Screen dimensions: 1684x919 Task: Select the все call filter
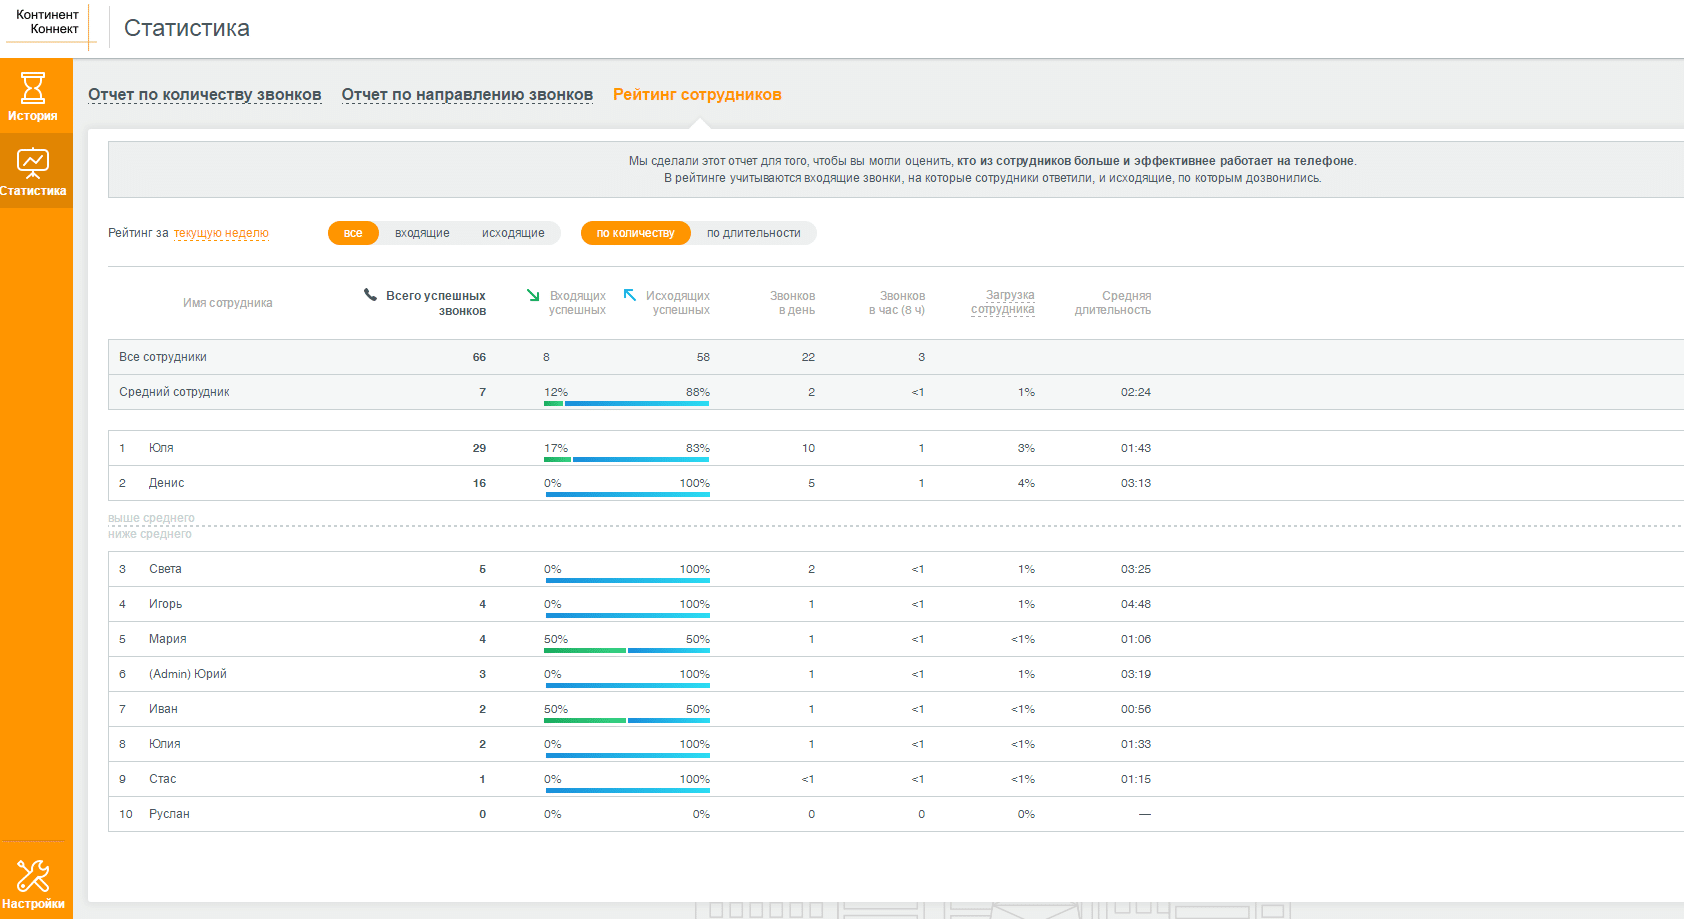pyautogui.click(x=353, y=233)
